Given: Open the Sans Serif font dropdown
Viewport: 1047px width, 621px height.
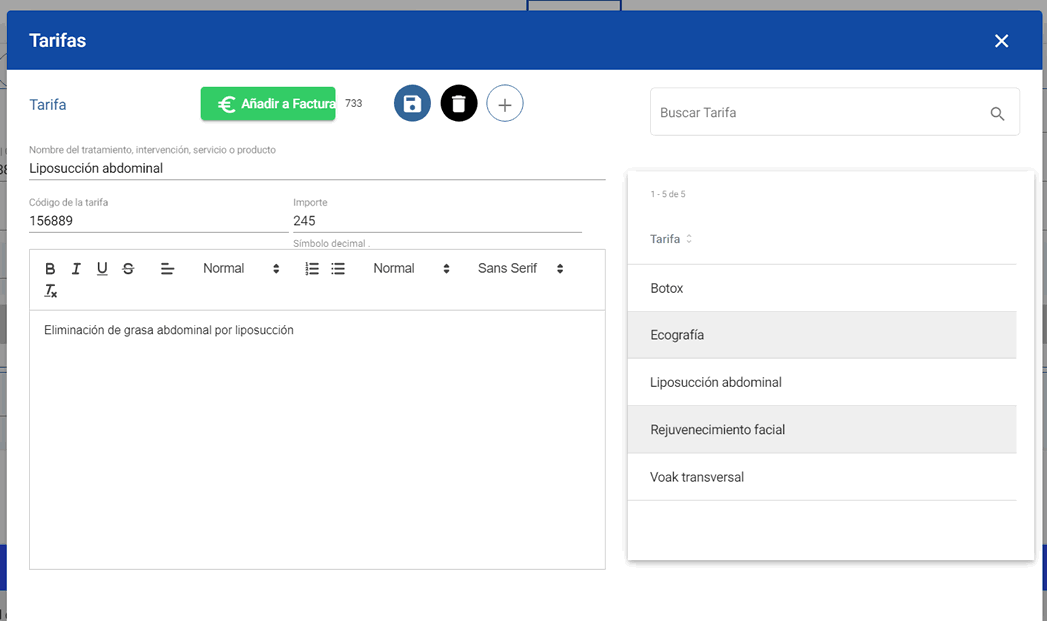Looking at the screenshot, I should pos(520,269).
